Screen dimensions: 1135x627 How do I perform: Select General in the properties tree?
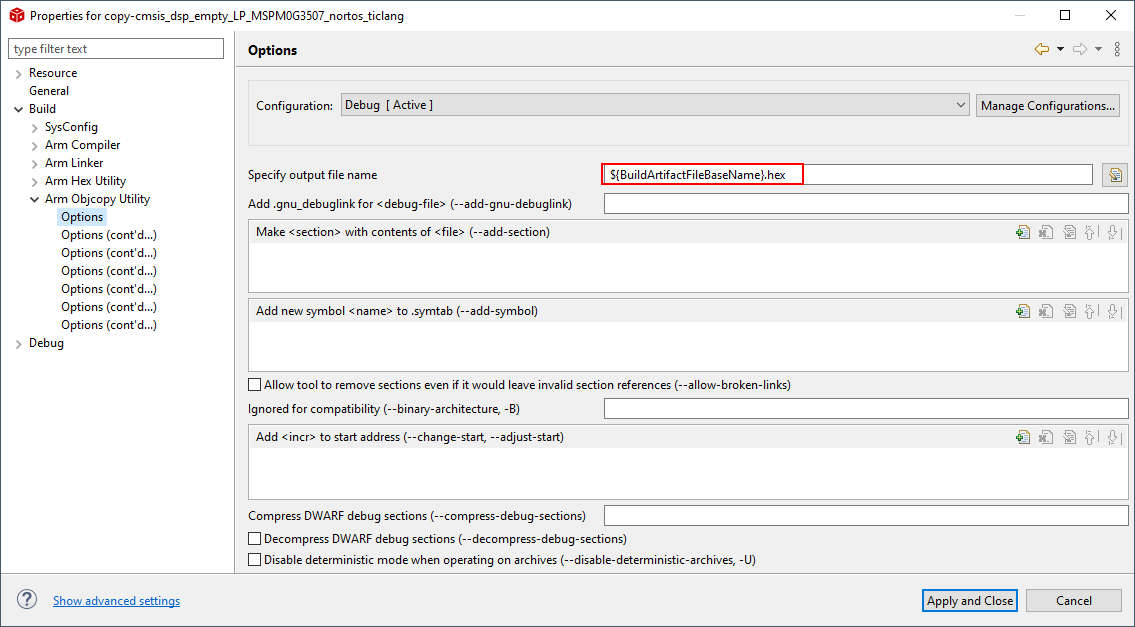pyautogui.click(x=49, y=91)
